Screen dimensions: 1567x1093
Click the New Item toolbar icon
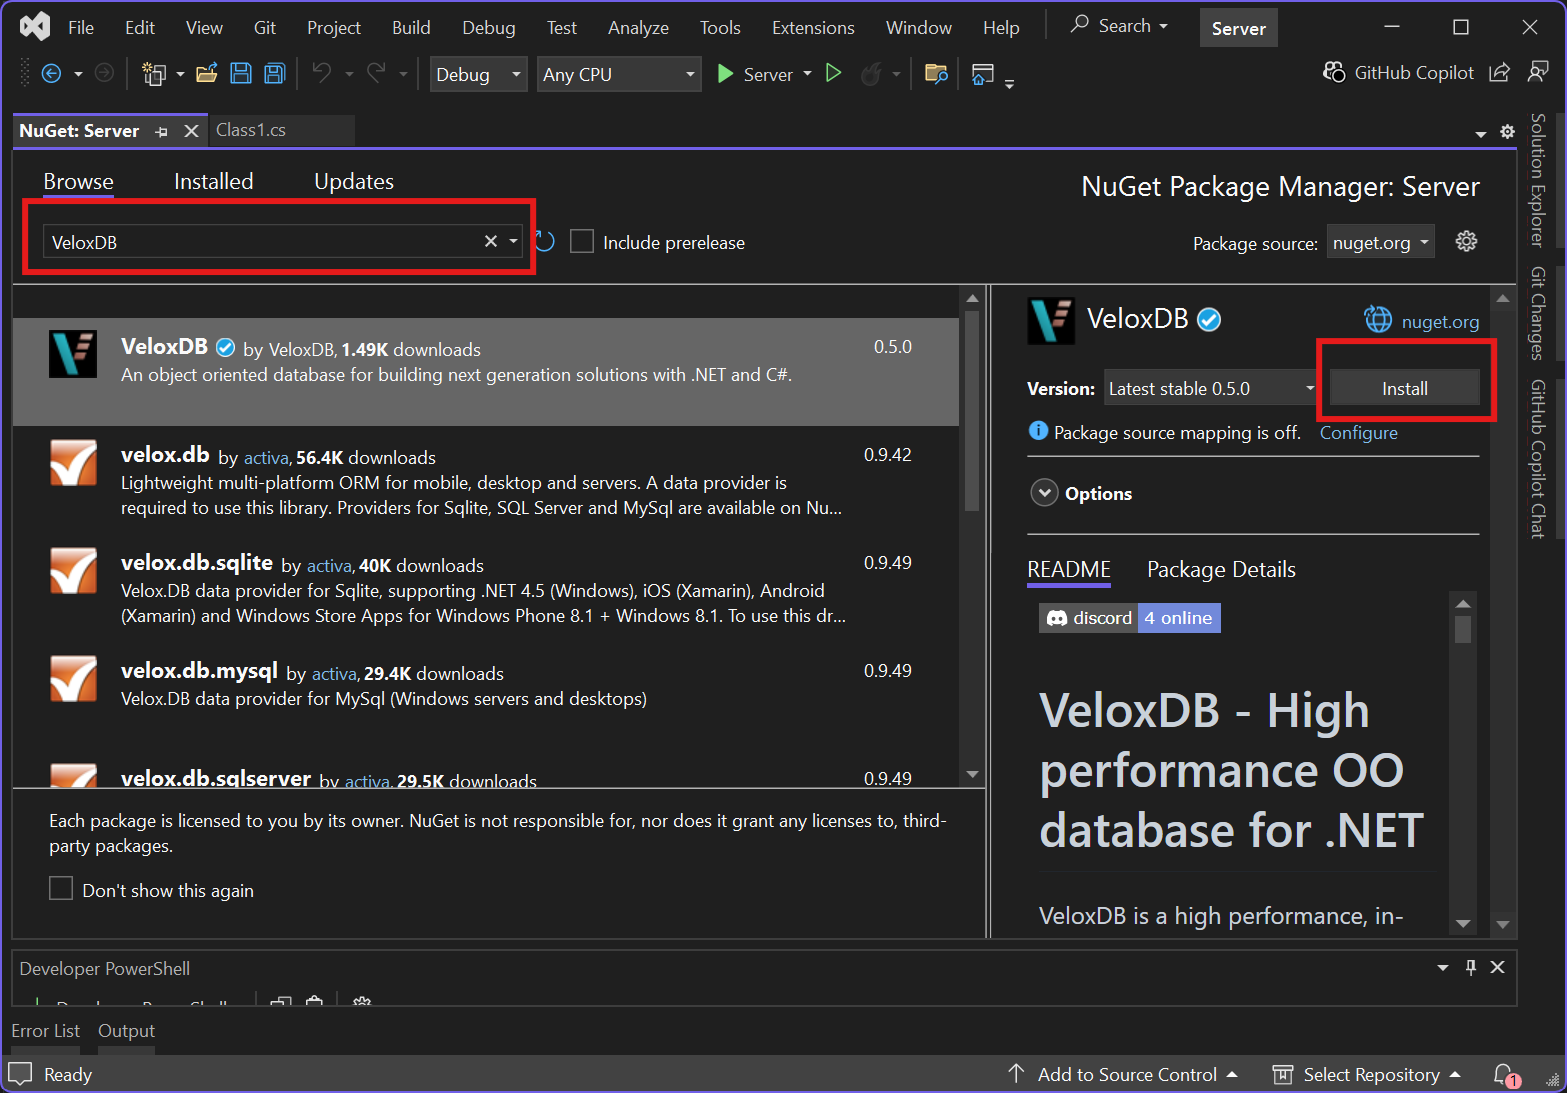(x=153, y=73)
